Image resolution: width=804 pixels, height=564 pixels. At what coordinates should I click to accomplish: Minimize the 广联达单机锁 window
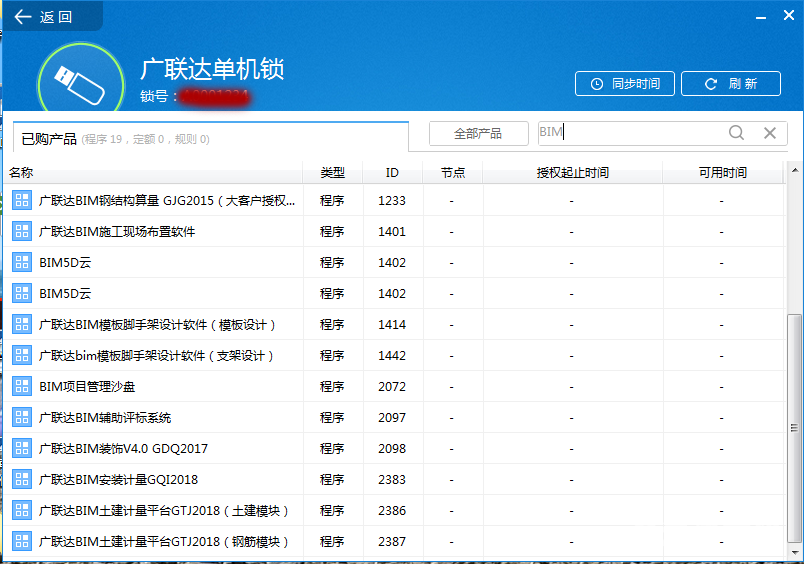pyautogui.click(x=761, y=17)
